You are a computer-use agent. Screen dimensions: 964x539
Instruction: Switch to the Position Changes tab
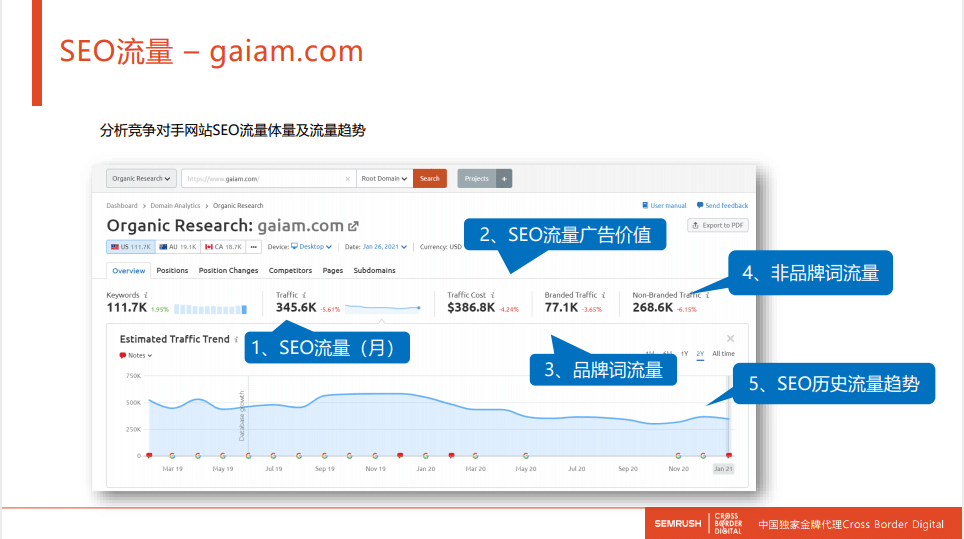coord(228,270)
